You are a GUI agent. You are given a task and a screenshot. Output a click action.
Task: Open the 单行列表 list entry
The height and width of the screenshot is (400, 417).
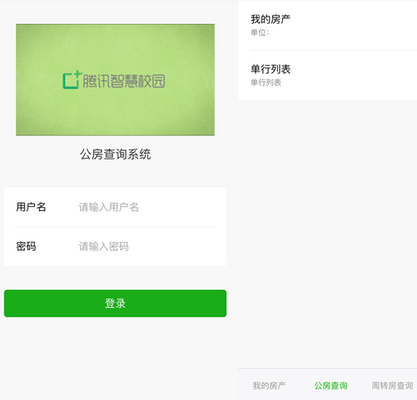click(x=328, y=75)
